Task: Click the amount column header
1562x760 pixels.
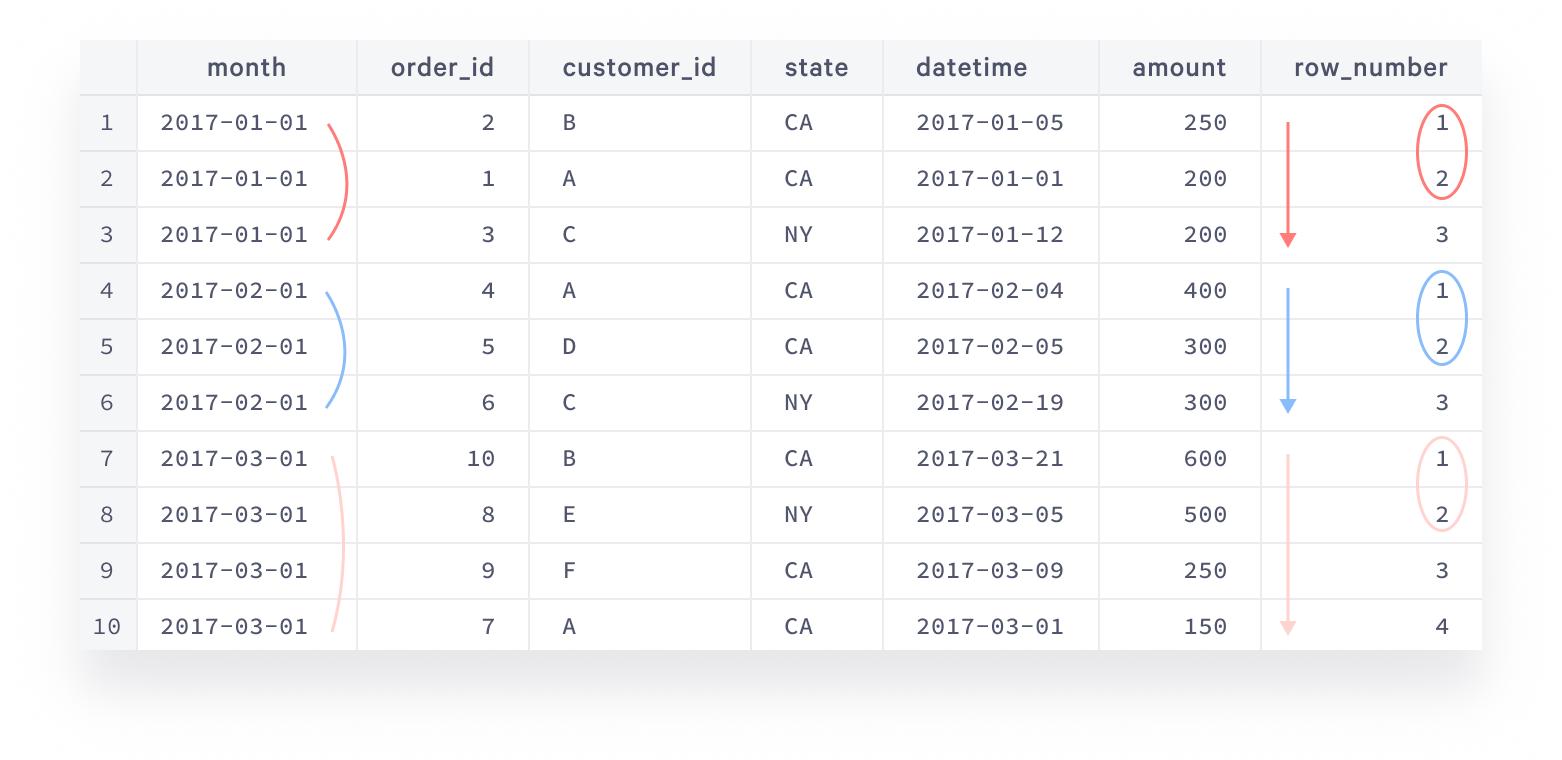Action: click(1179, 68)
